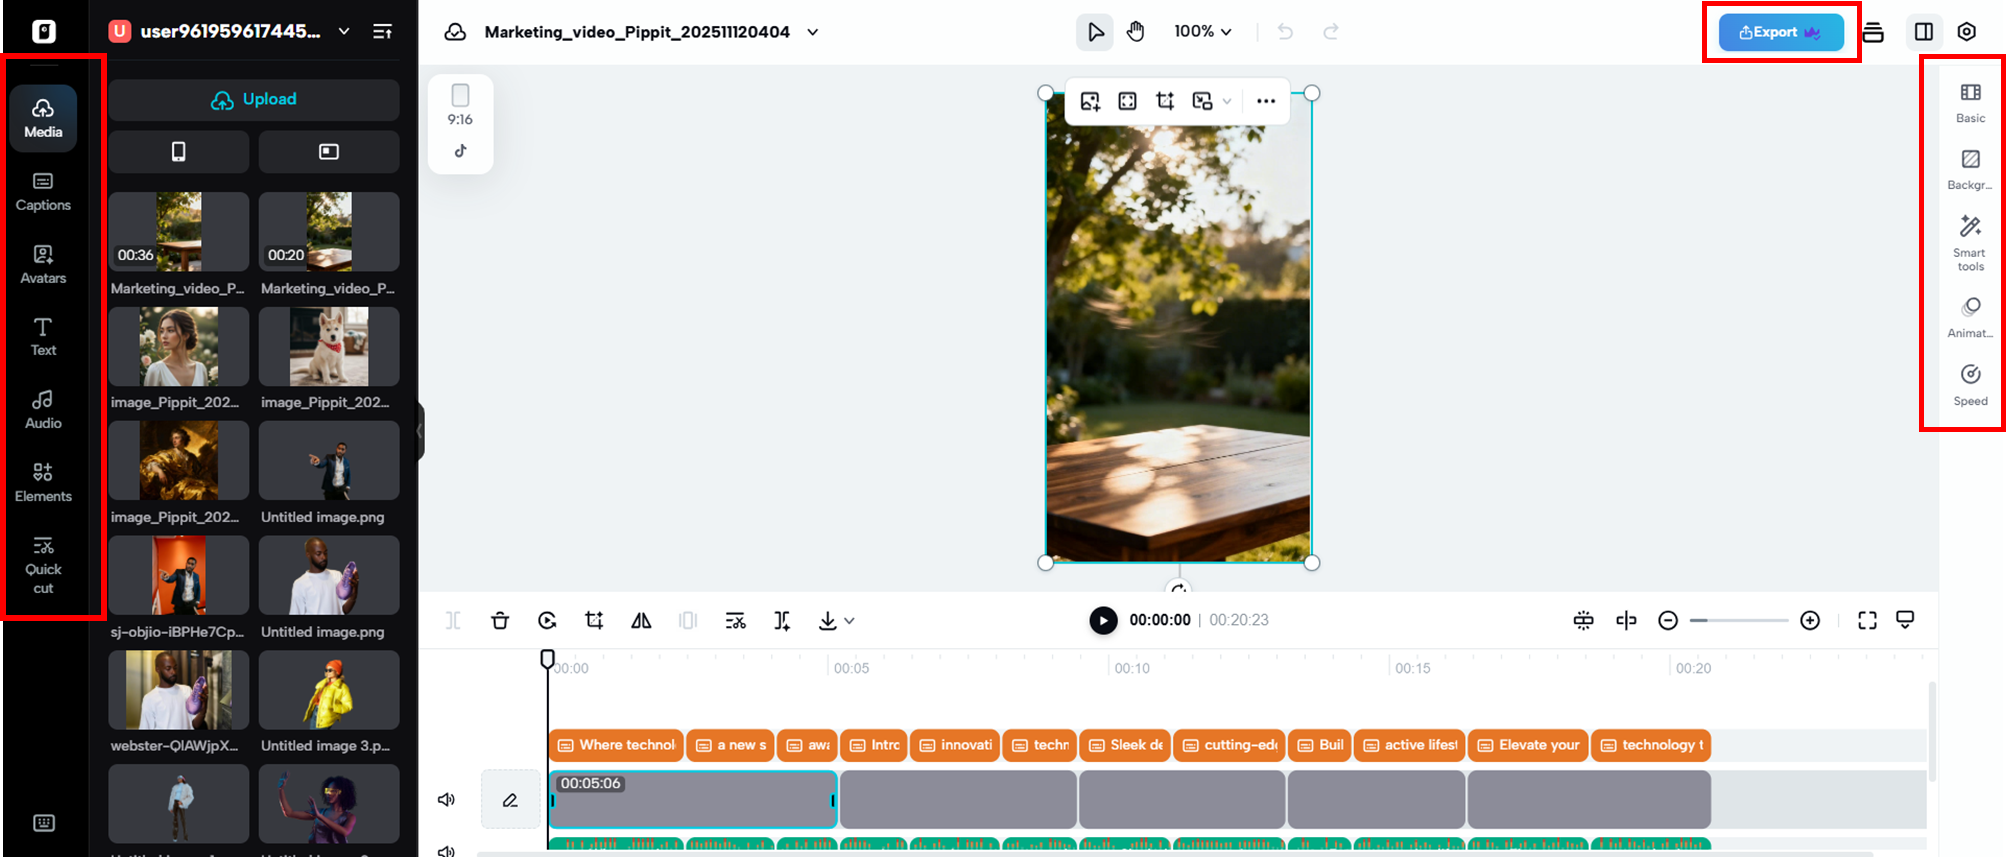Click the split-at-playhead icon beside zoom out
The image size is (2006, 857).
tap(1626, 621)
